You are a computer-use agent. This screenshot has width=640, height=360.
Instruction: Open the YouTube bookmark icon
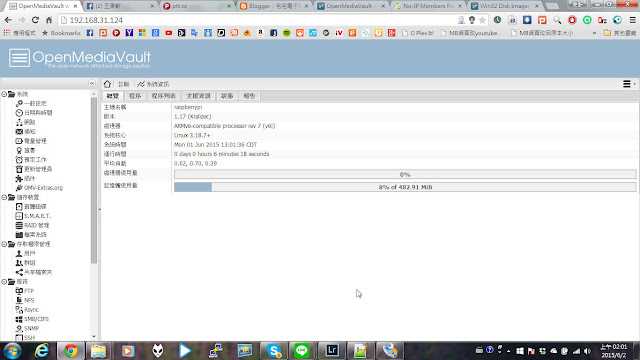pyautogui.click(x=169, y=33)
